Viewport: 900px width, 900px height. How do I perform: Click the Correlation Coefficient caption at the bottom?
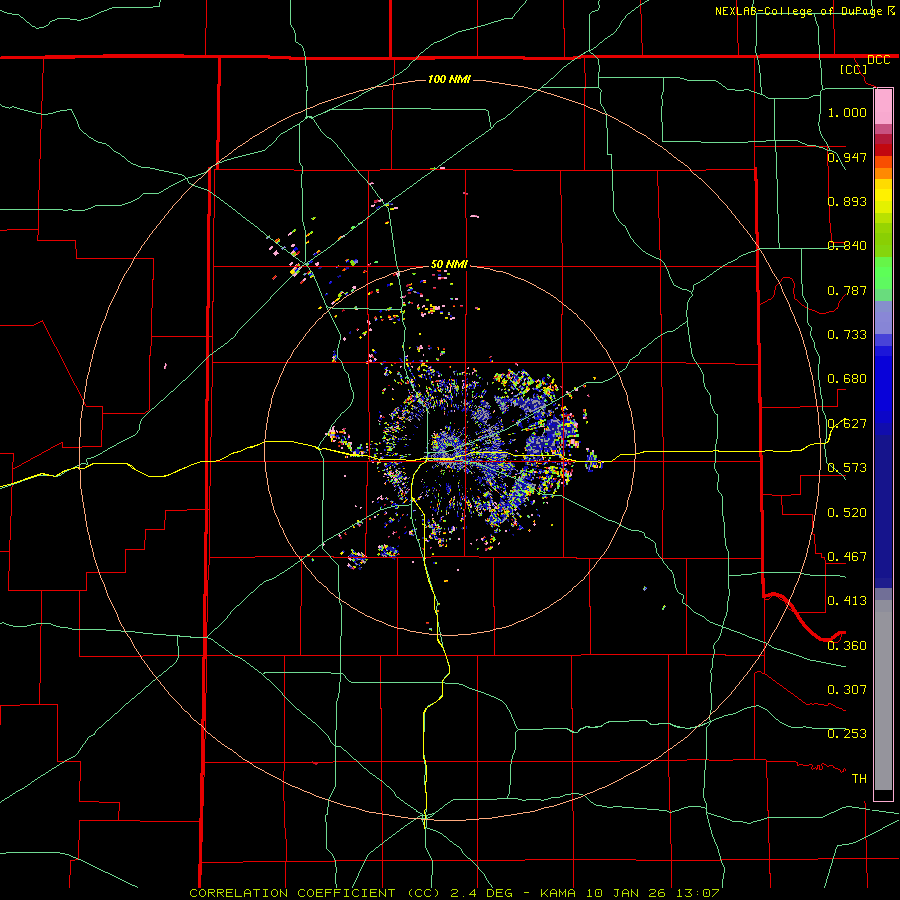tap(454, 893)
